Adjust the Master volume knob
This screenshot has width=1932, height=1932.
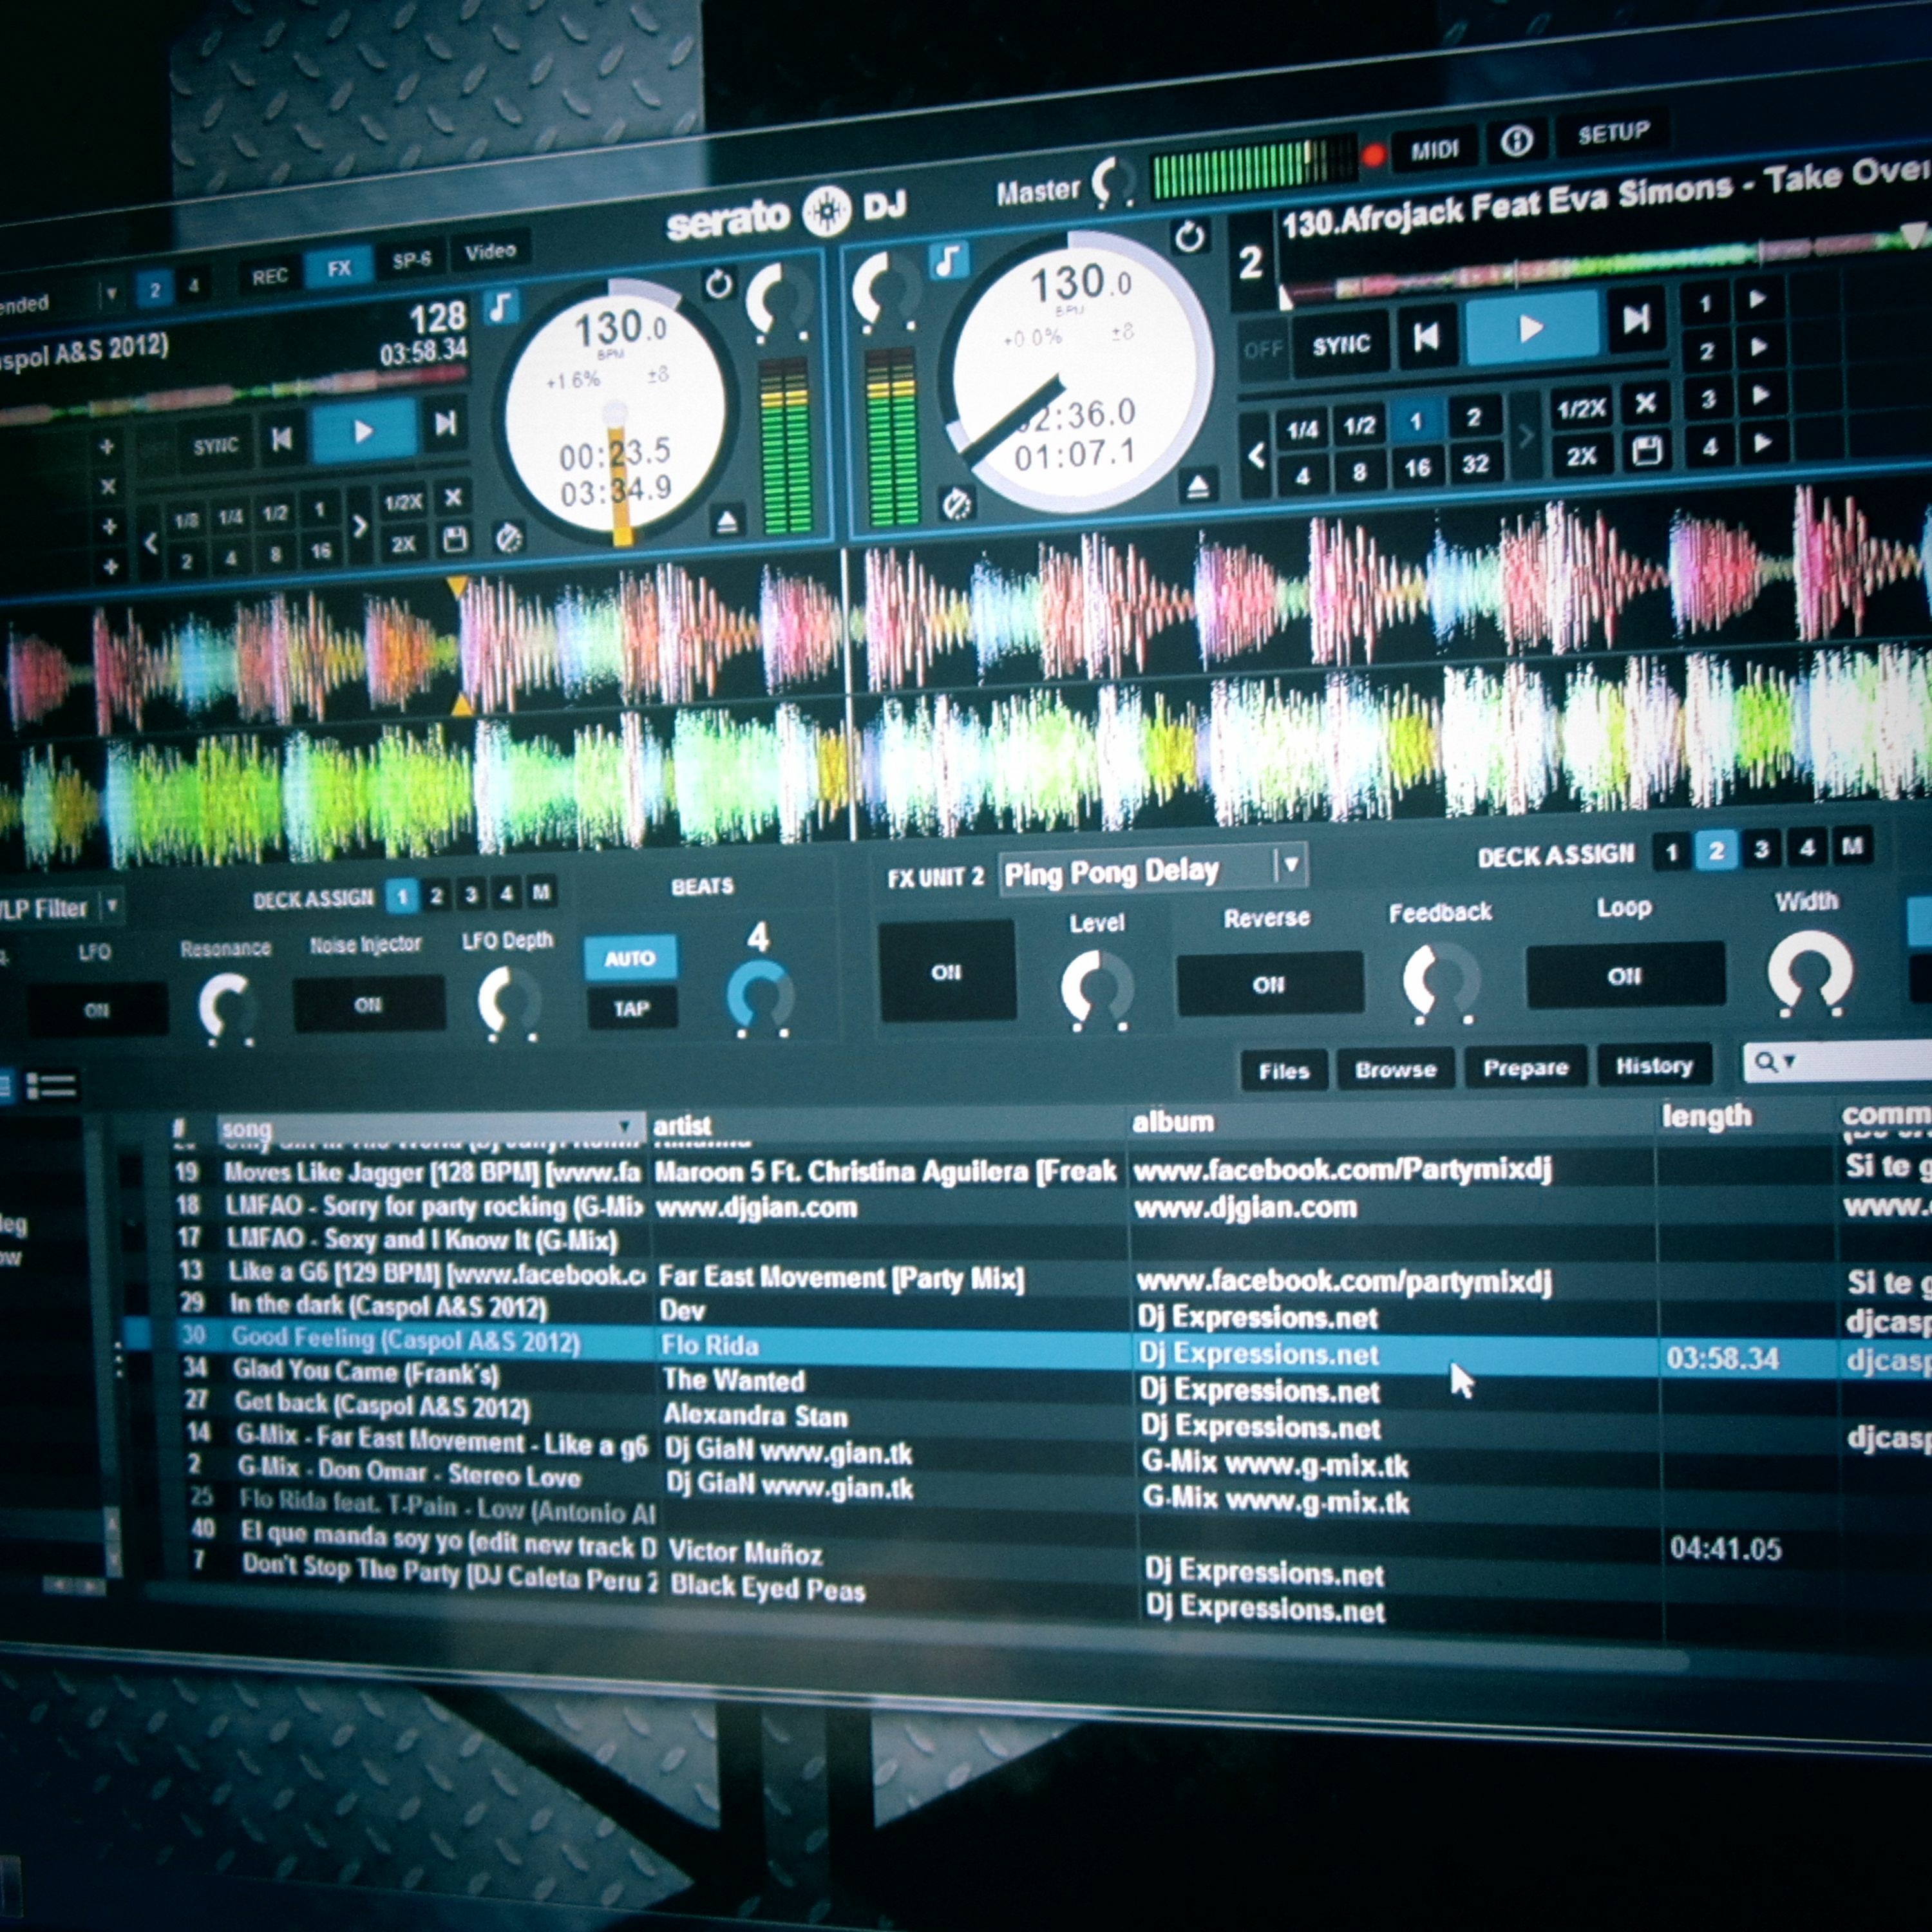[x=1112, y=182]
